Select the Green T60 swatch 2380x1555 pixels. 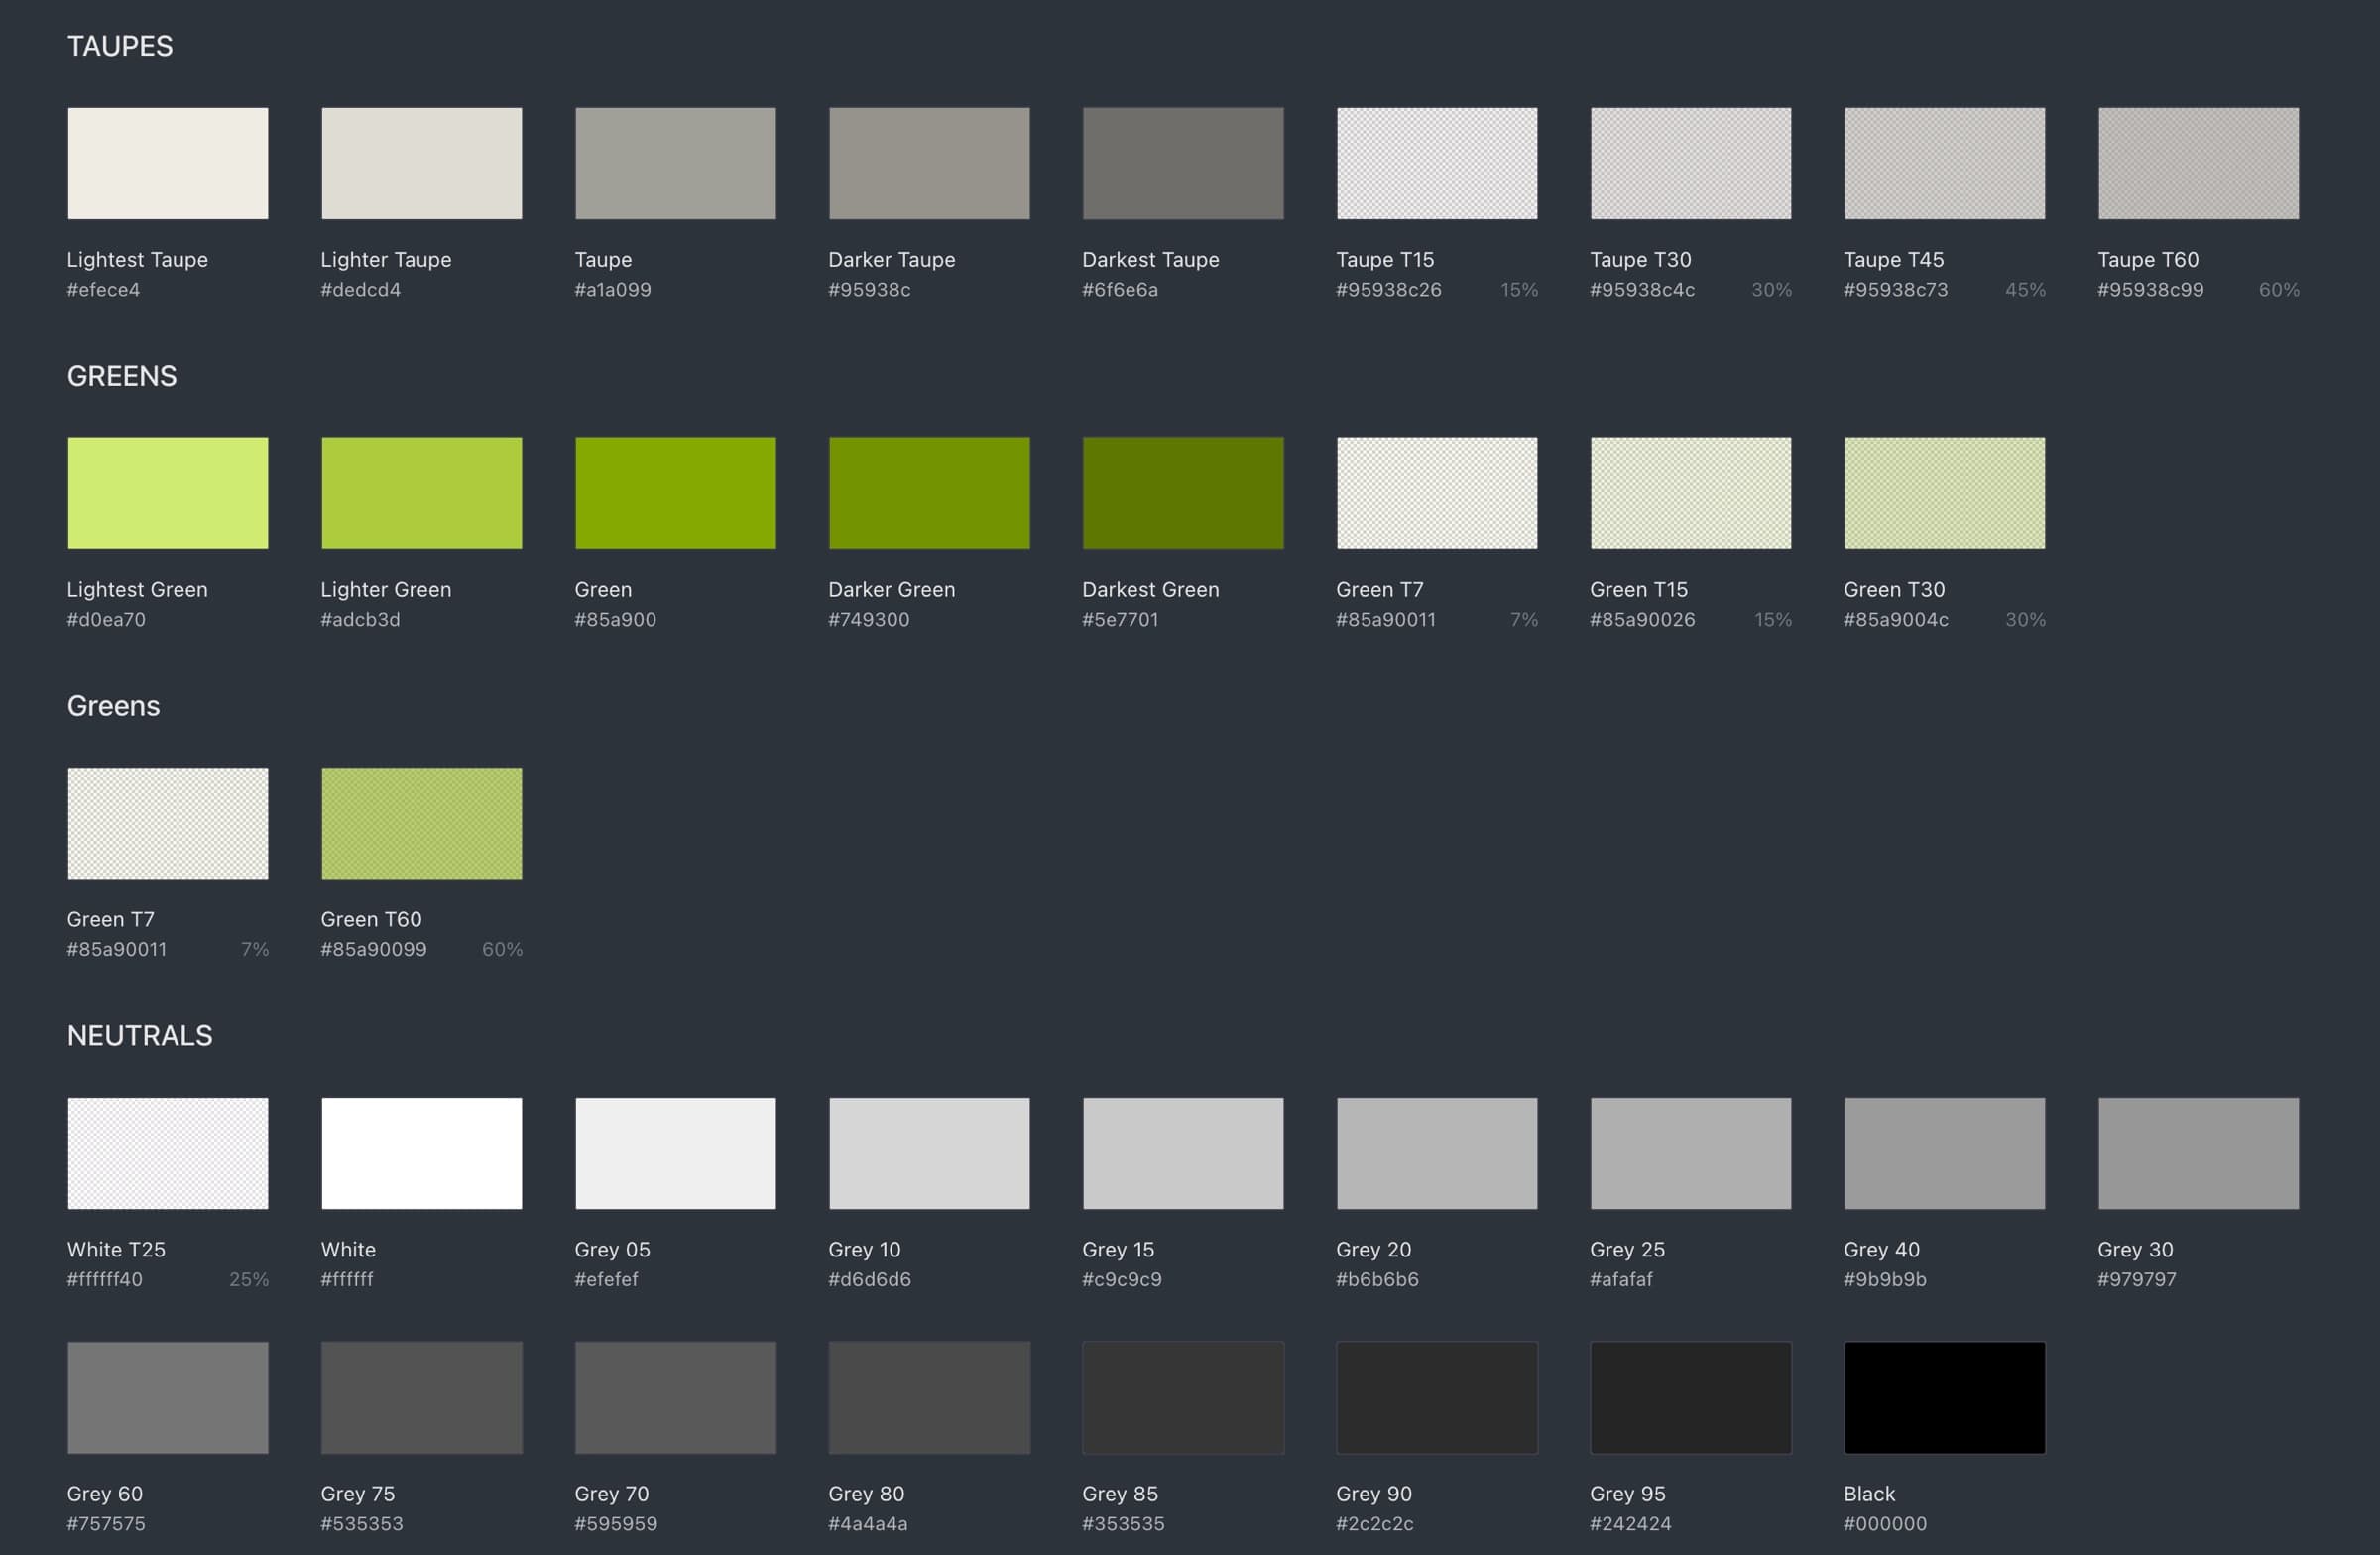(x=421, y=823)
